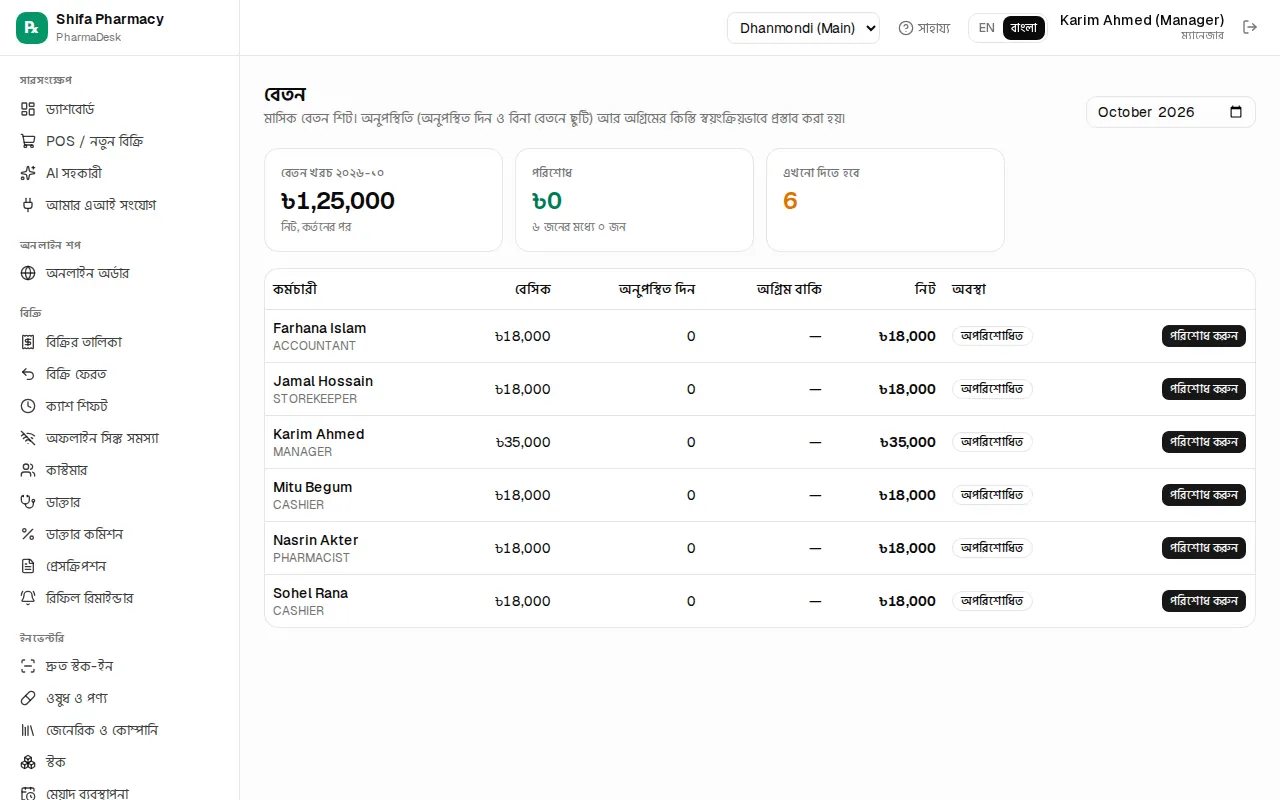Open POS / নতুন বিক্রি icon
The width and height of the screenshot is (1280, 800).
pyautogui.click(x=28, y=141)
